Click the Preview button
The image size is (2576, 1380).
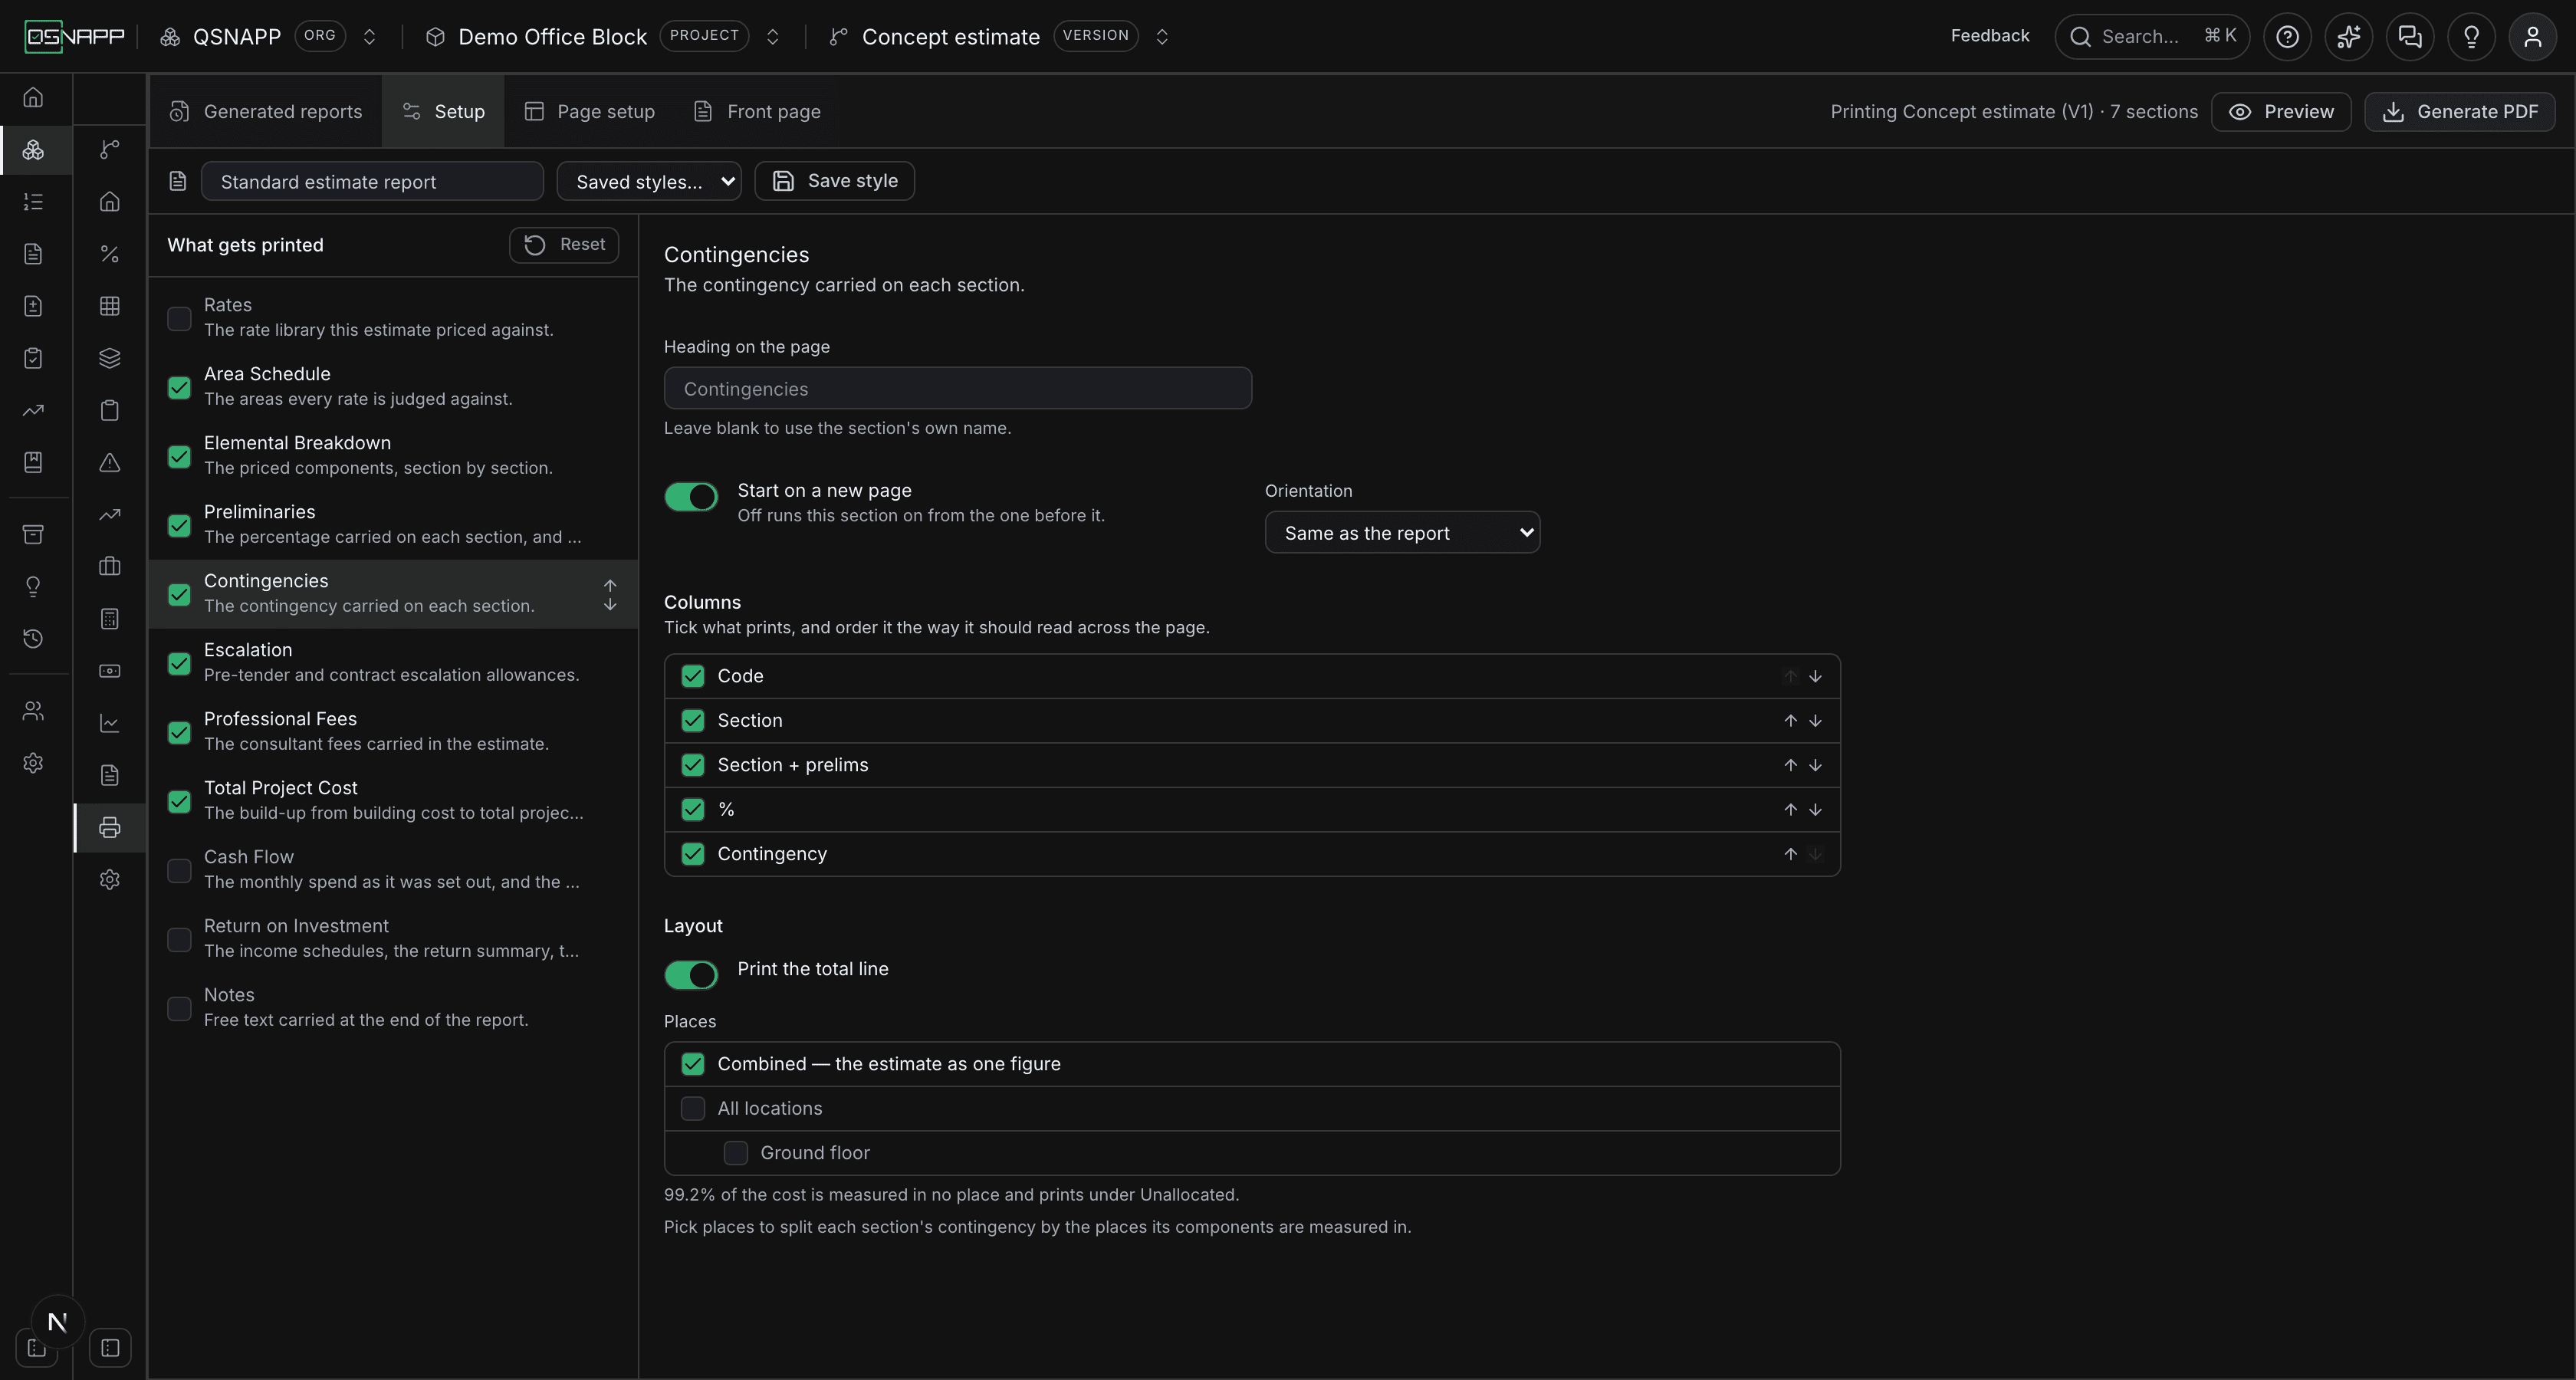pyautogui.click(x=2281, y=112)
